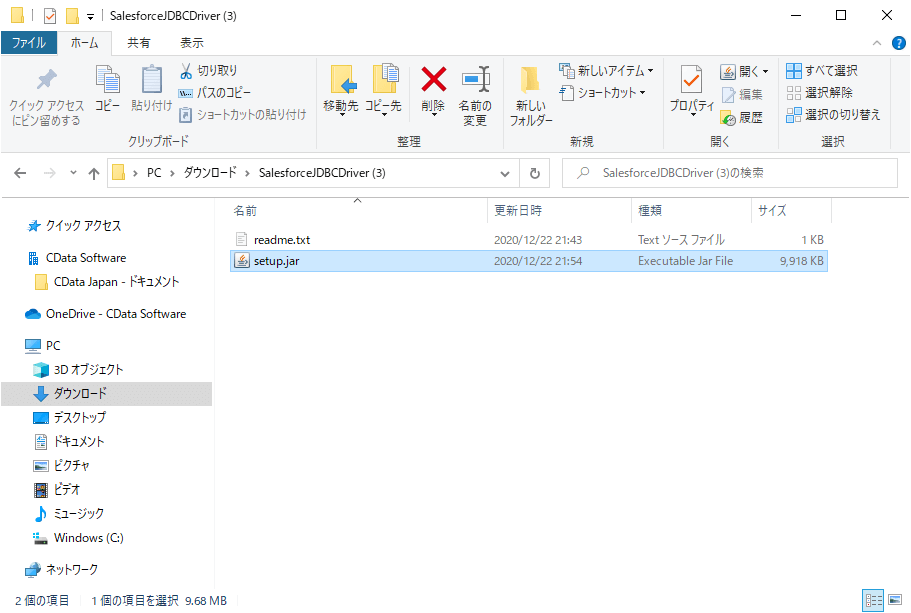Sort by 名前 column header
The image size is (911, 613).
coord(358,211)
